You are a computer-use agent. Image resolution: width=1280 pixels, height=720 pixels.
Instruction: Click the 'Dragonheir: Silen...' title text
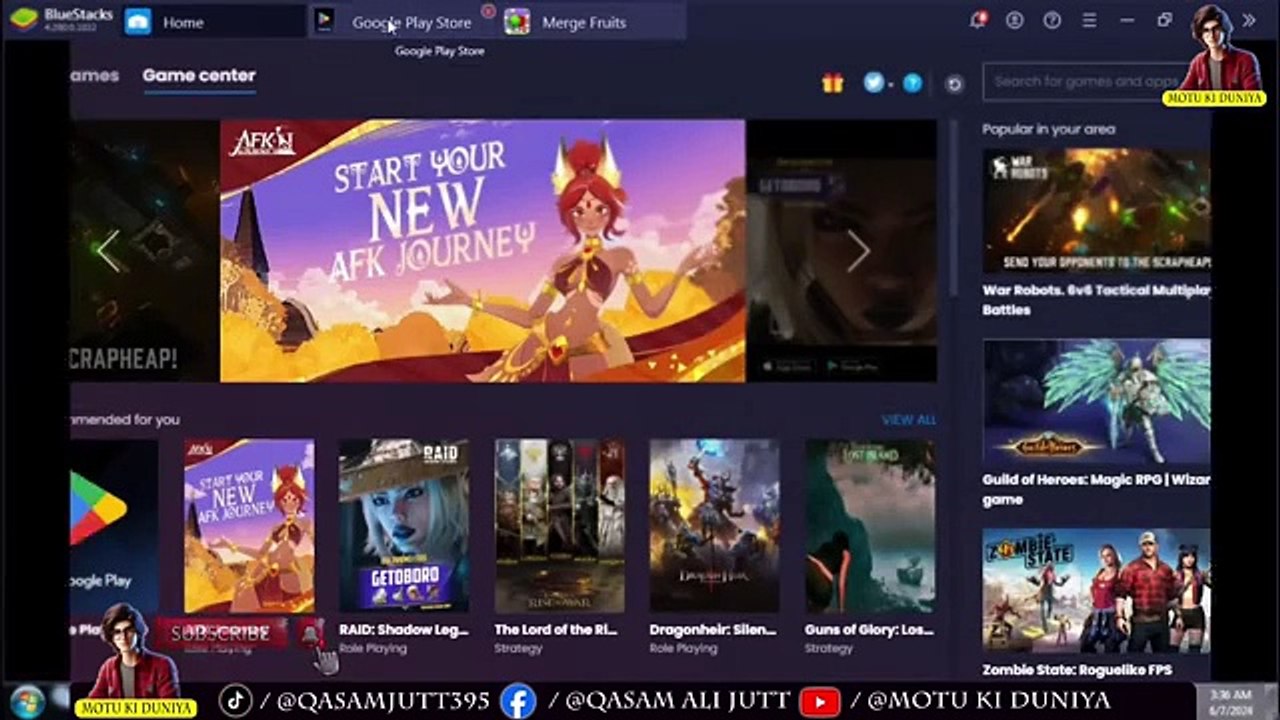[712, 630]
